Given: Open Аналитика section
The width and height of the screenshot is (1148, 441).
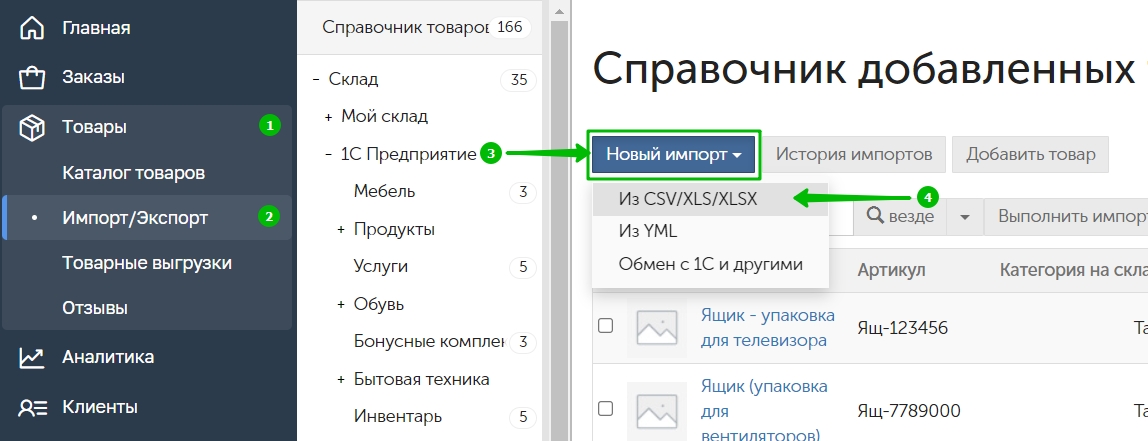Looking at the screenshot, I should (108, 357).
